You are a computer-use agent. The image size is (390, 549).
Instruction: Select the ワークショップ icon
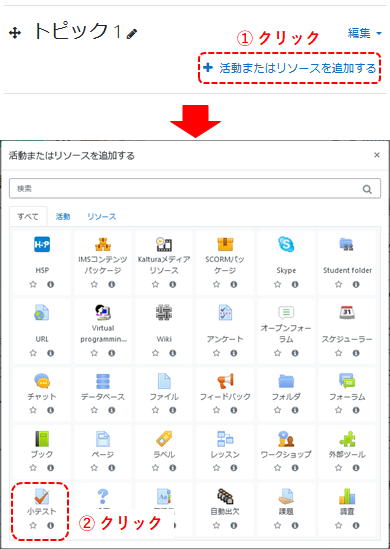click(286, 439)
